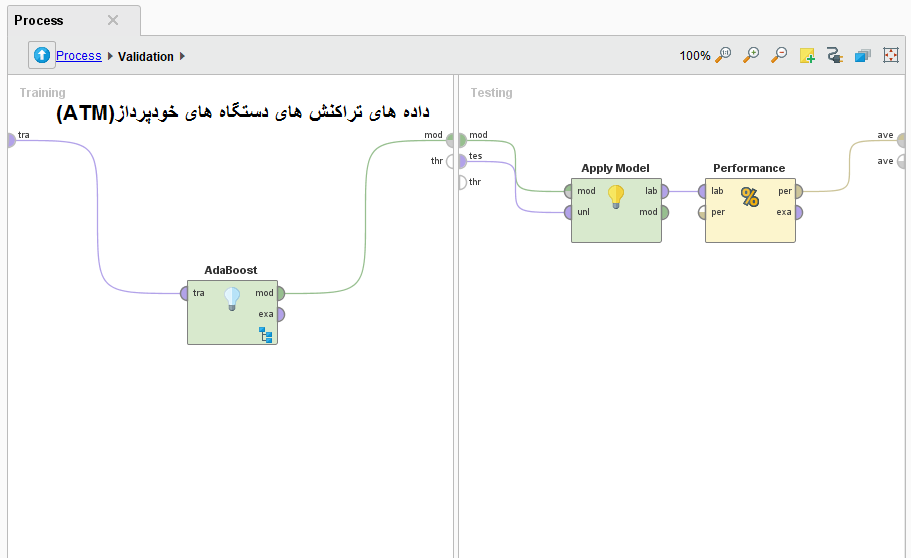
Task: Click Apply Model's unl input port
Action: click(x=569, y=212)
